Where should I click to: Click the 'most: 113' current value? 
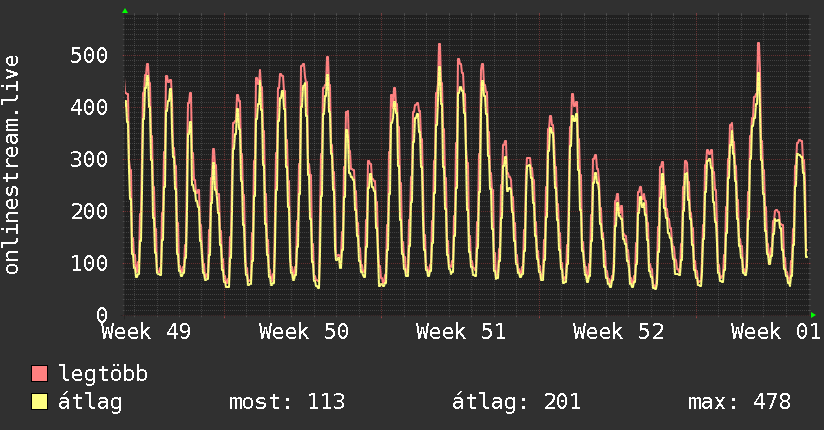coord(287,402)
